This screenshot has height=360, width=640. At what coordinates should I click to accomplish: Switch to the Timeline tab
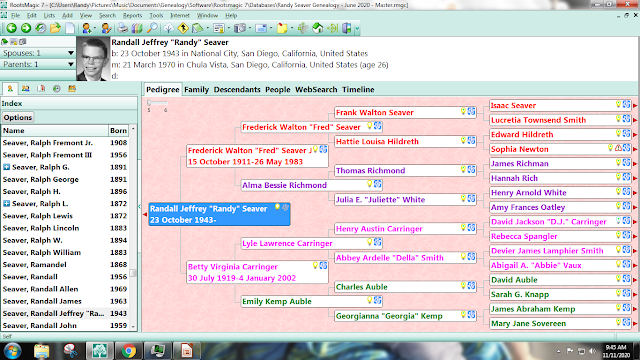click(x=358, y=89)
